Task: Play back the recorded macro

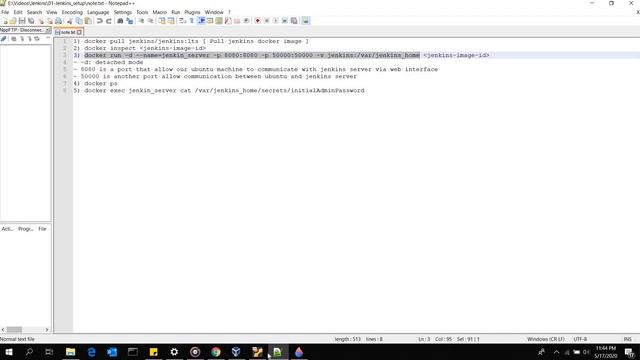Action: (276, 21)
